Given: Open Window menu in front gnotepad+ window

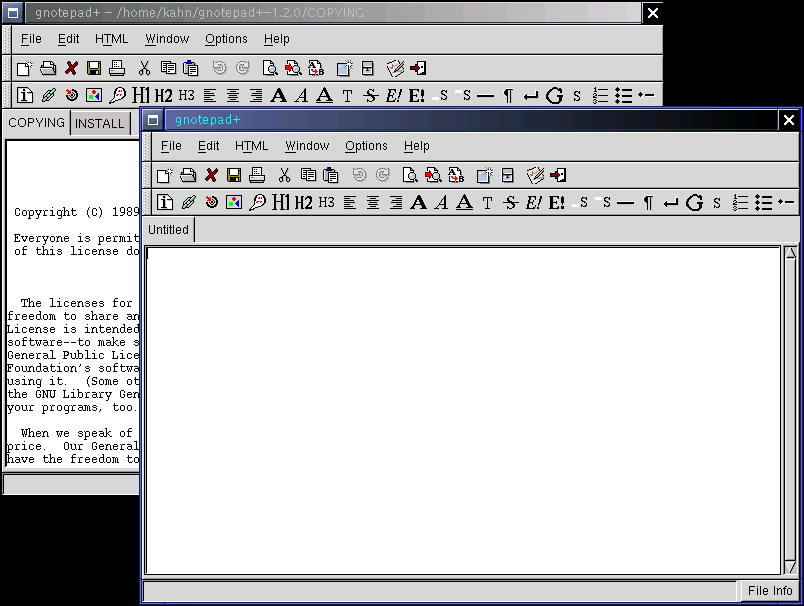Looking at the screenshot, I should coord(307,146).
